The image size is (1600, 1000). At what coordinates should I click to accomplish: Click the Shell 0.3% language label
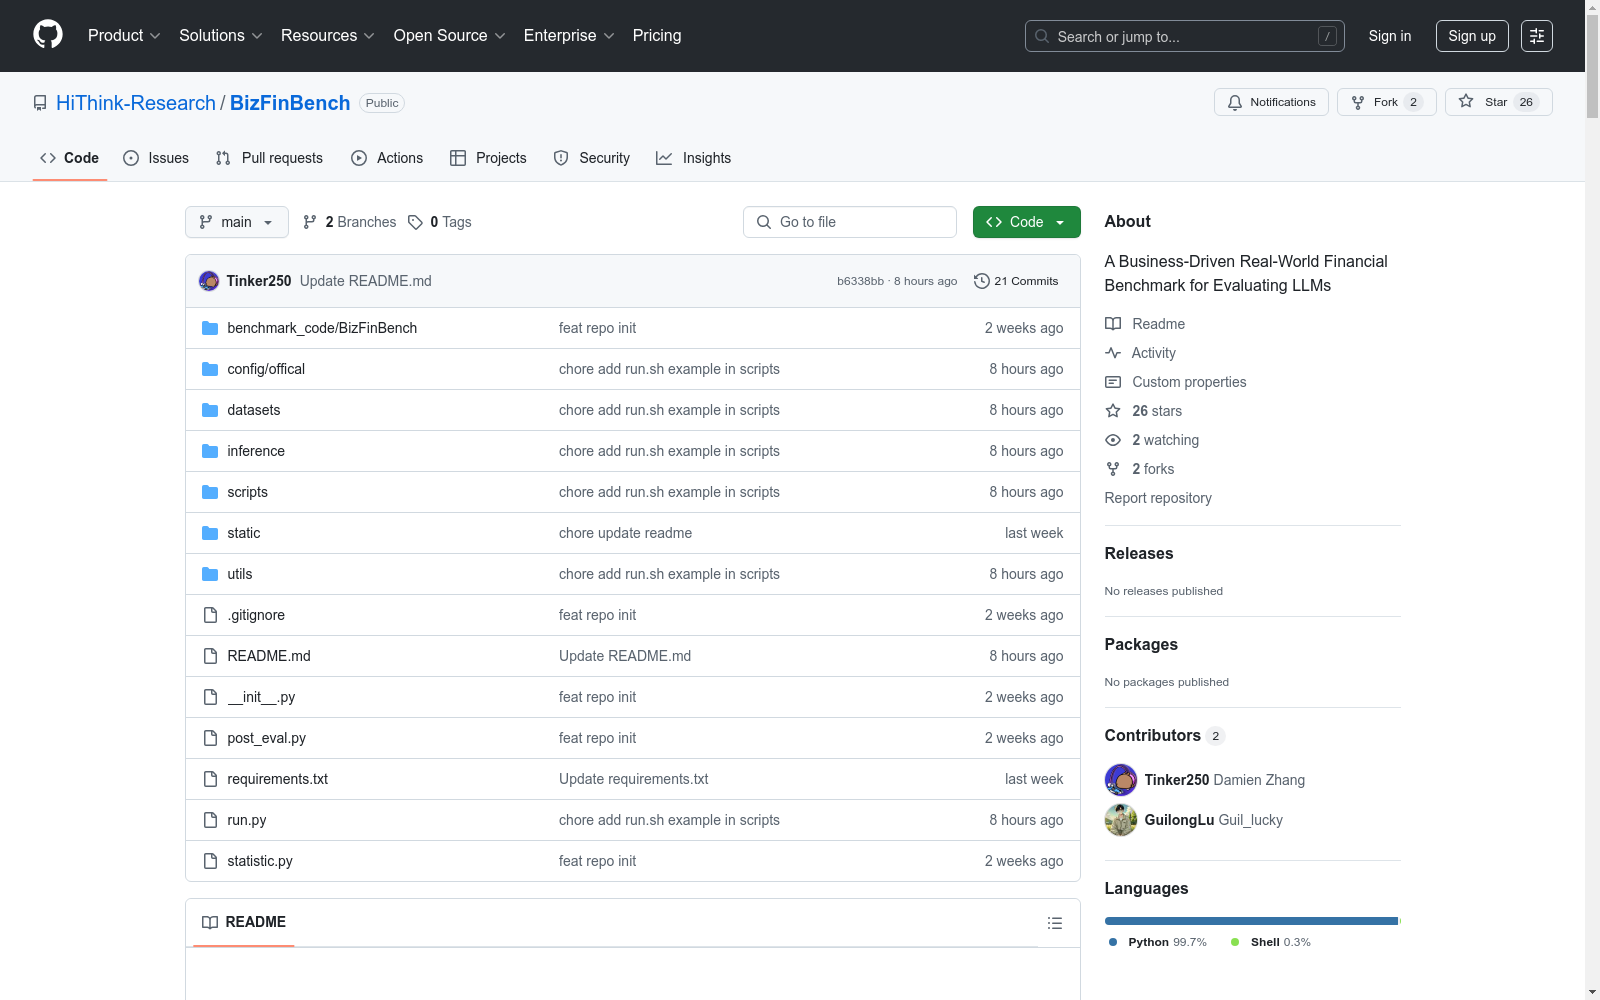1271,942
